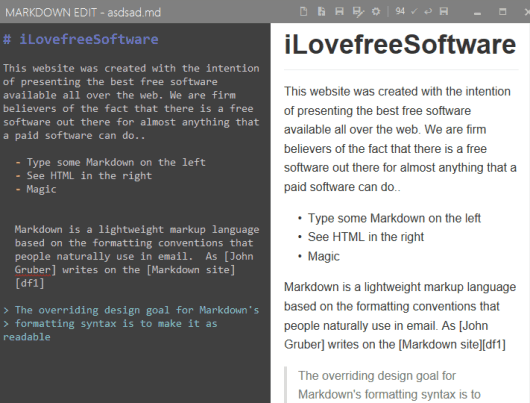Save the document with the floppy disk icon
Image resolution: width=530 pixels, height=403 pixels.
339,12
